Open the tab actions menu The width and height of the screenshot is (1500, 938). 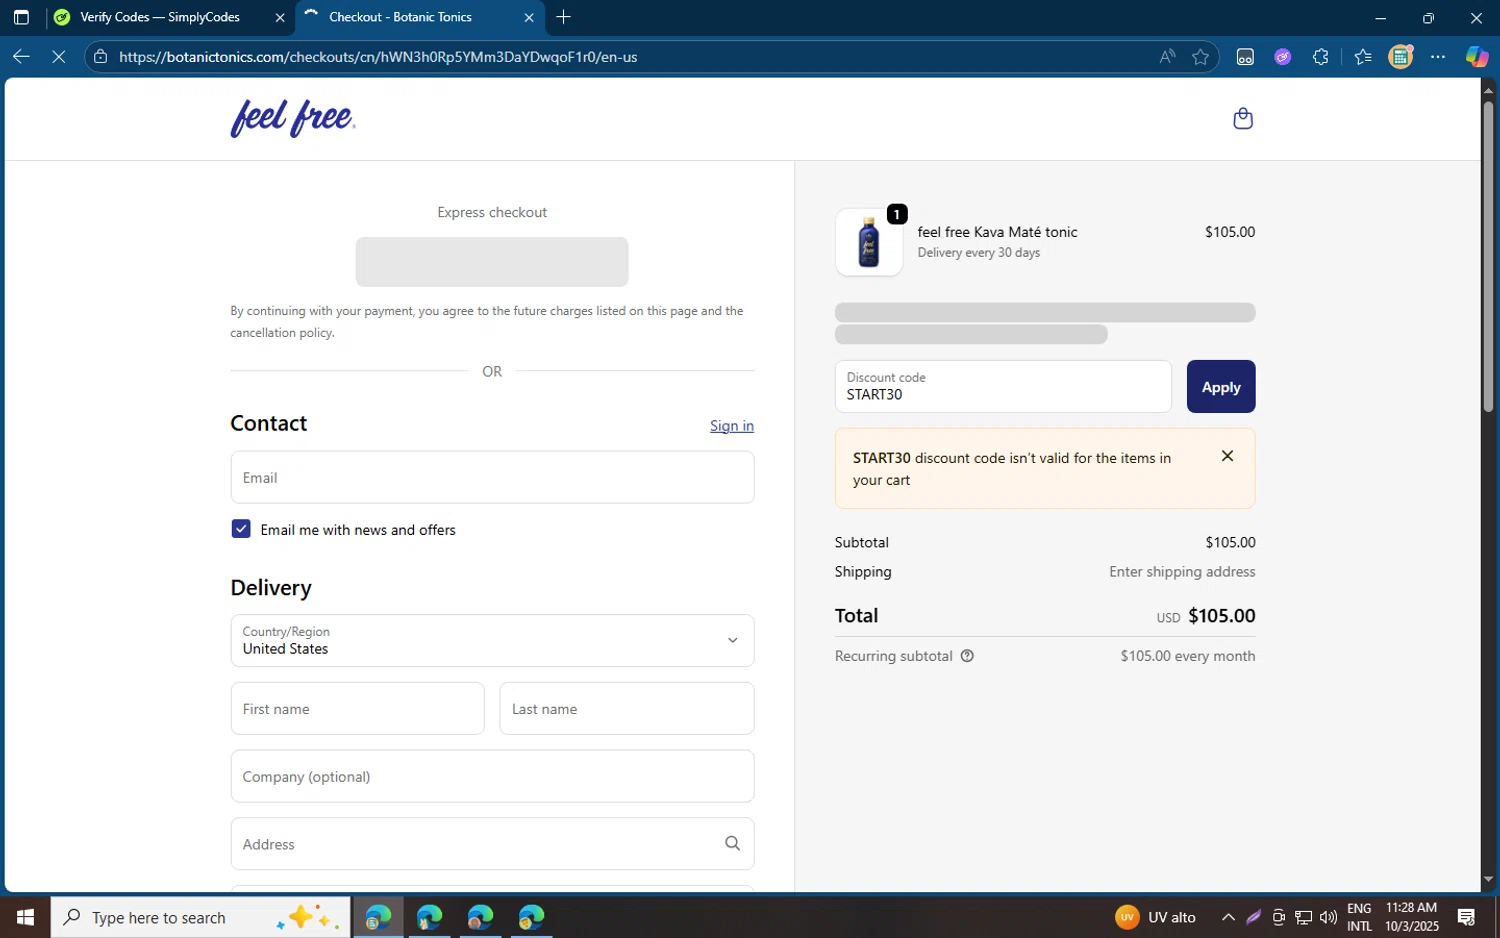pos(21,17)
